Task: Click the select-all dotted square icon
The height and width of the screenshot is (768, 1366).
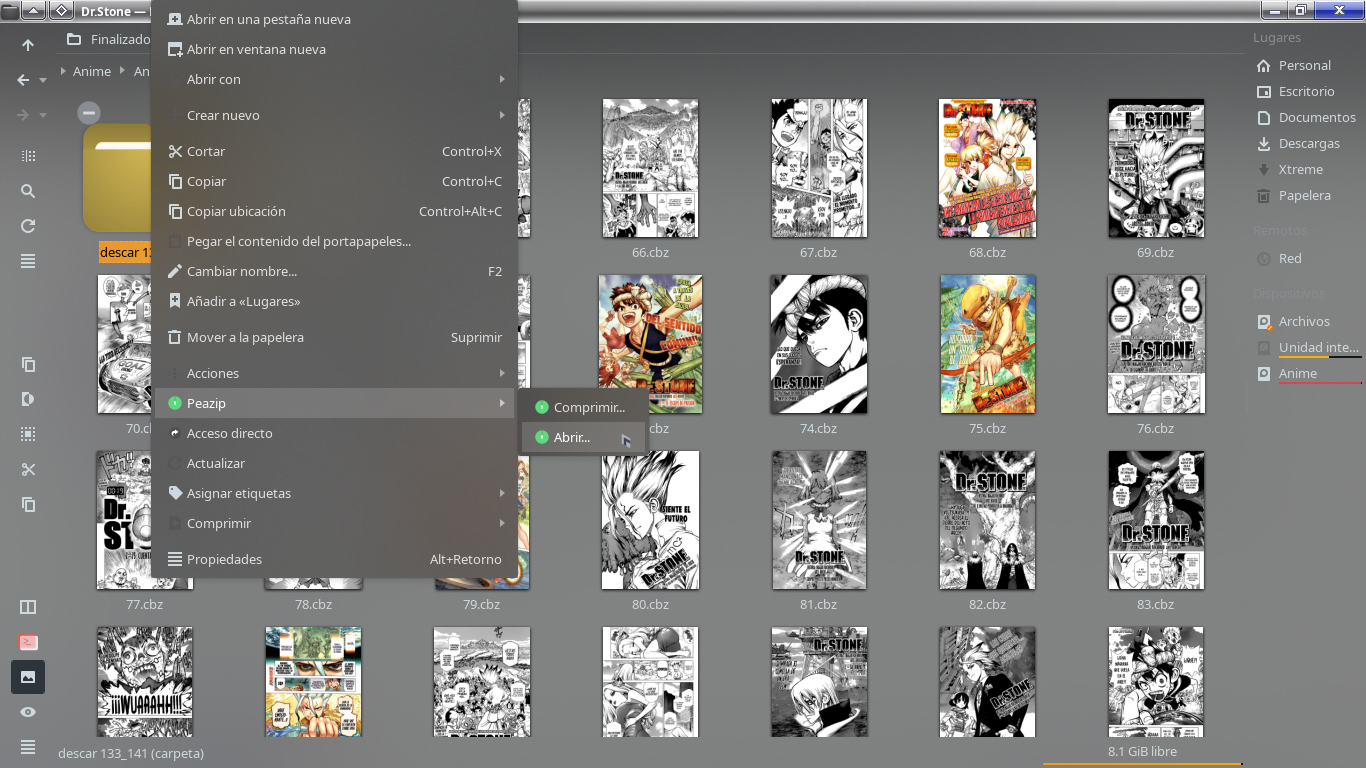Action: 28,434
